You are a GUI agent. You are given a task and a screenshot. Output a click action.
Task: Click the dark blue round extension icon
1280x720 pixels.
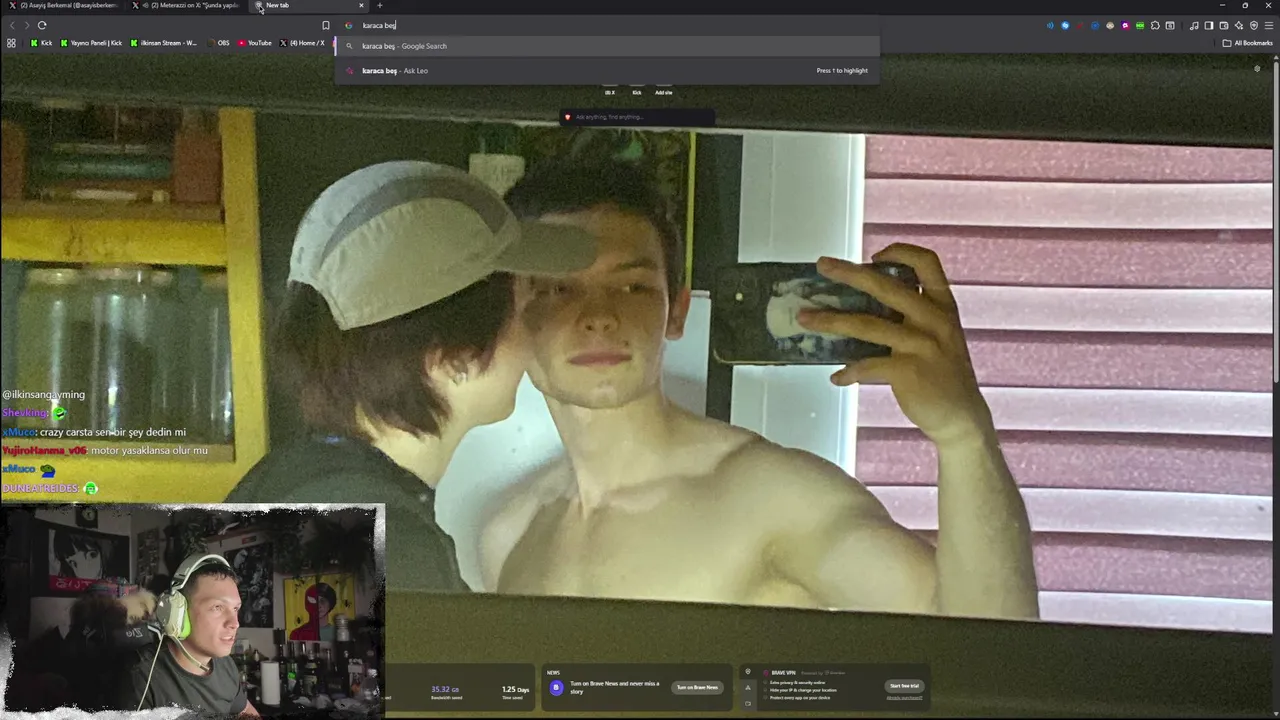point(1095,25)
